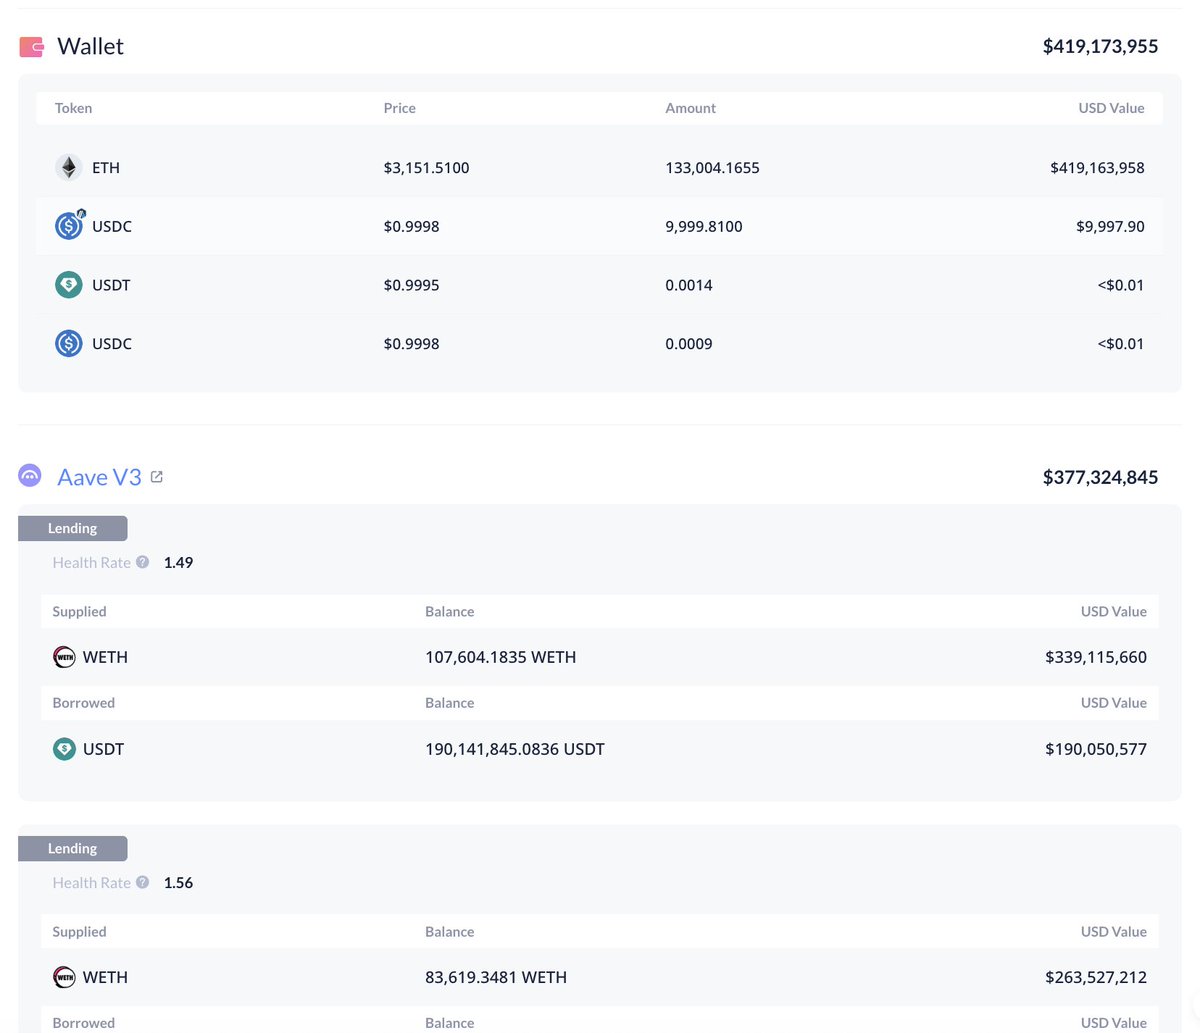This screenshot has width=1200, height=1033.
Task: Click the USDC coin icon in wallet
Action: point(68,225)
